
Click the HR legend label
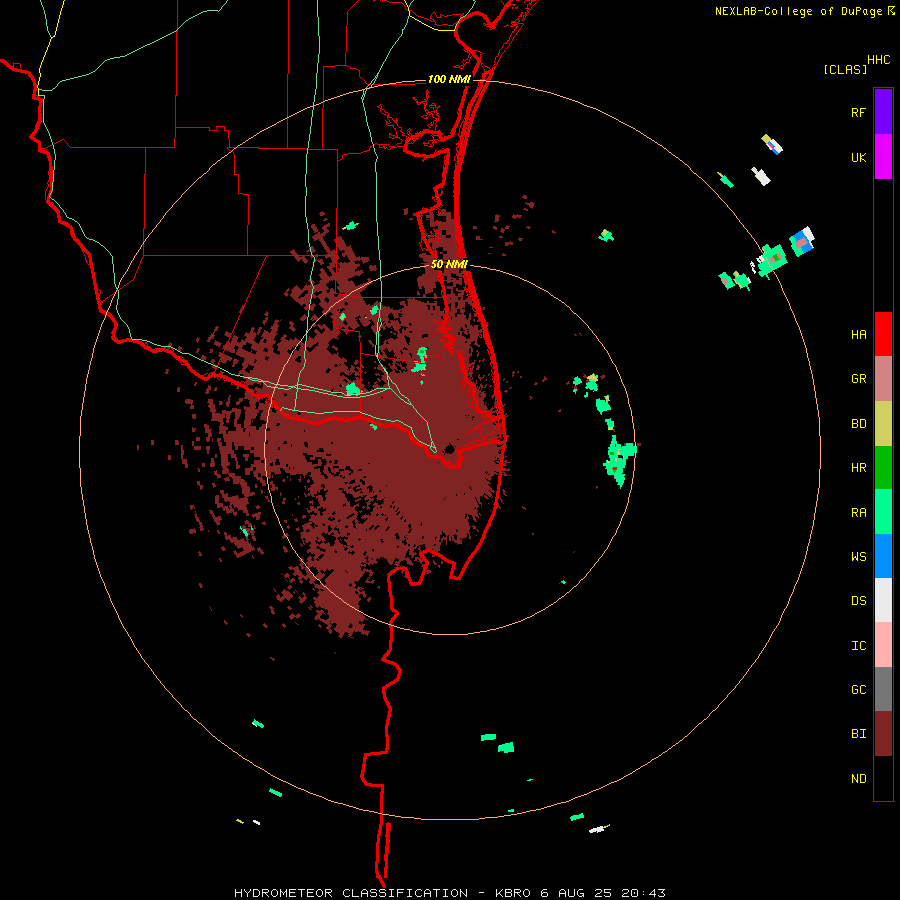858,468
